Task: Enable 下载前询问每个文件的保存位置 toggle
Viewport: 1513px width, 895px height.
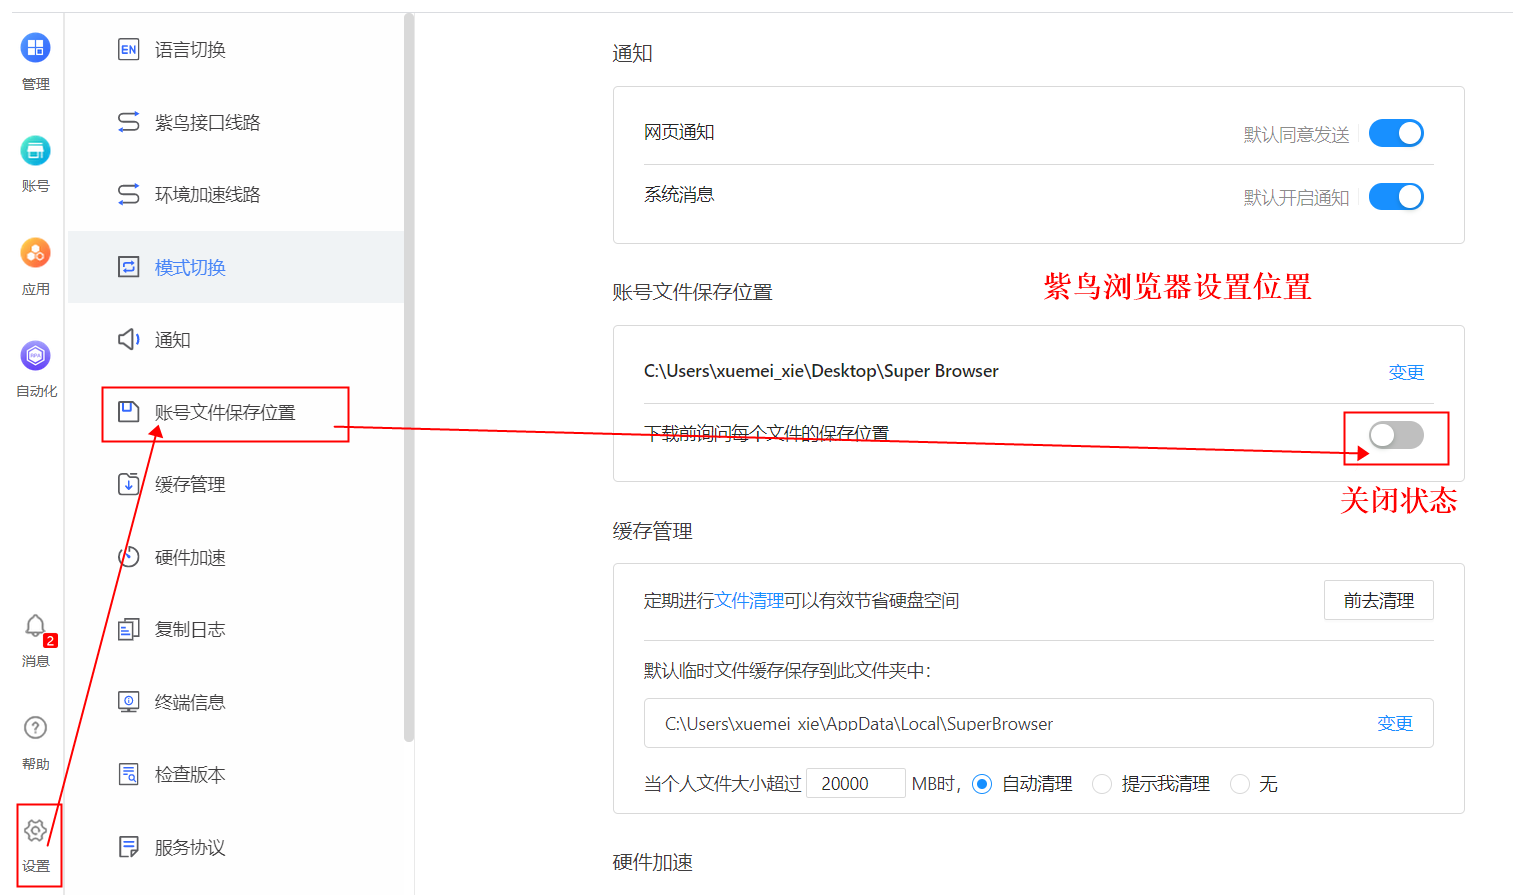Action: tap(1396, 435)
